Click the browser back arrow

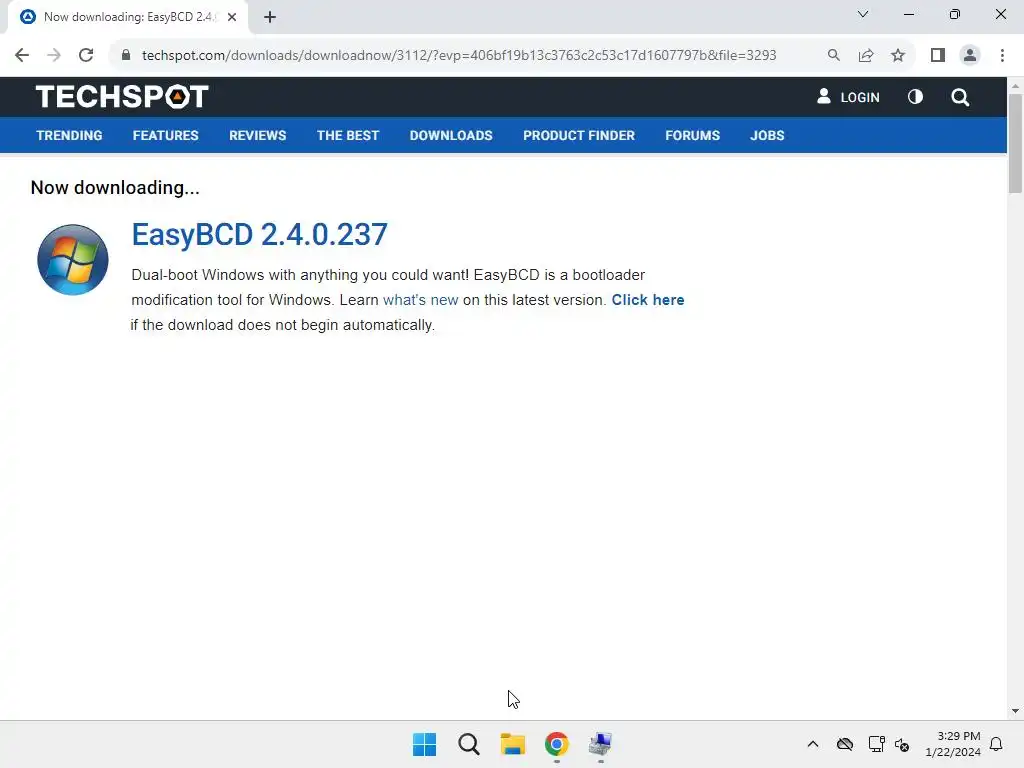22,56
